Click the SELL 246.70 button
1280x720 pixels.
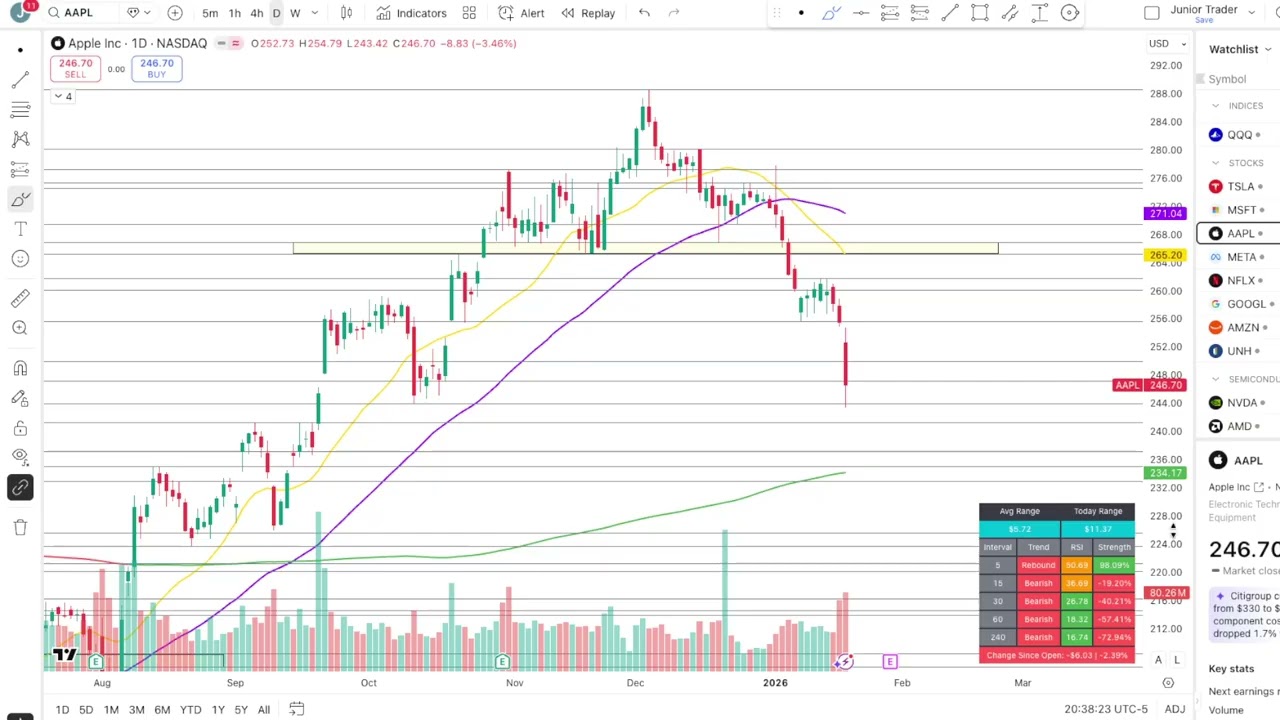point(75,68)
